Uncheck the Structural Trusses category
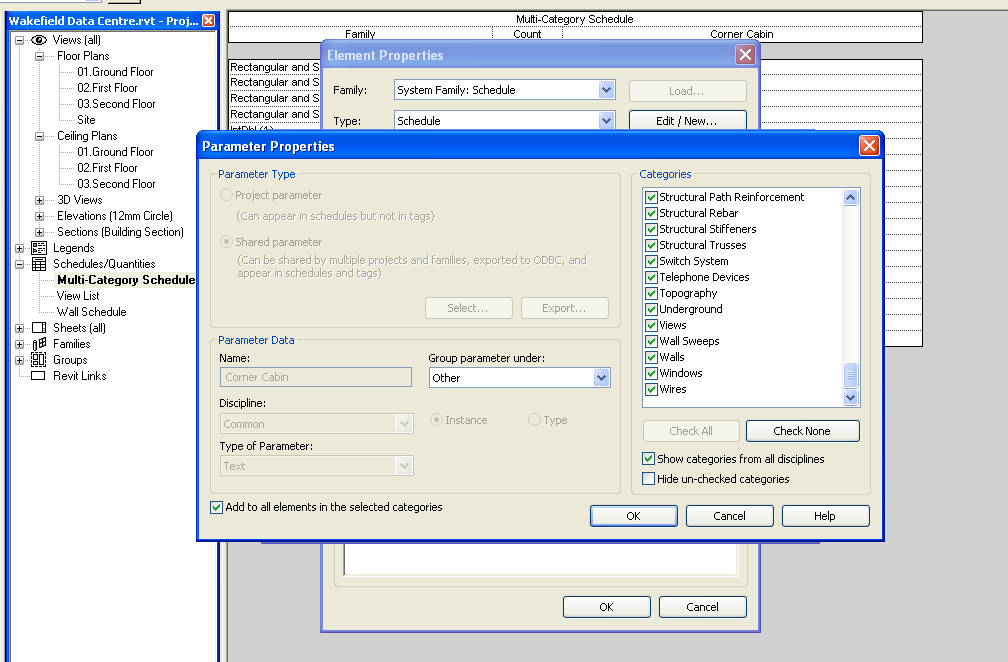This screenshot has width=1008, height=662. [651, 246]
